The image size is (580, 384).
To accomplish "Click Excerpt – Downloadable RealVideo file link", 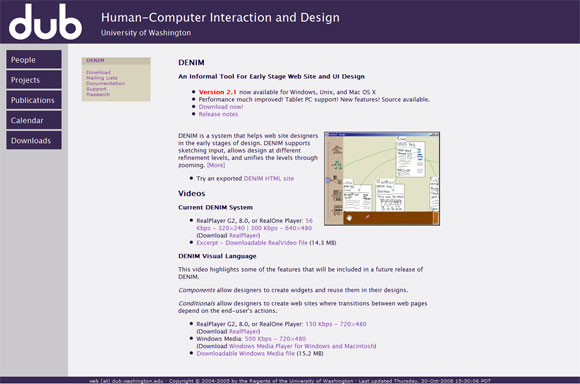I will coord(252,243).
